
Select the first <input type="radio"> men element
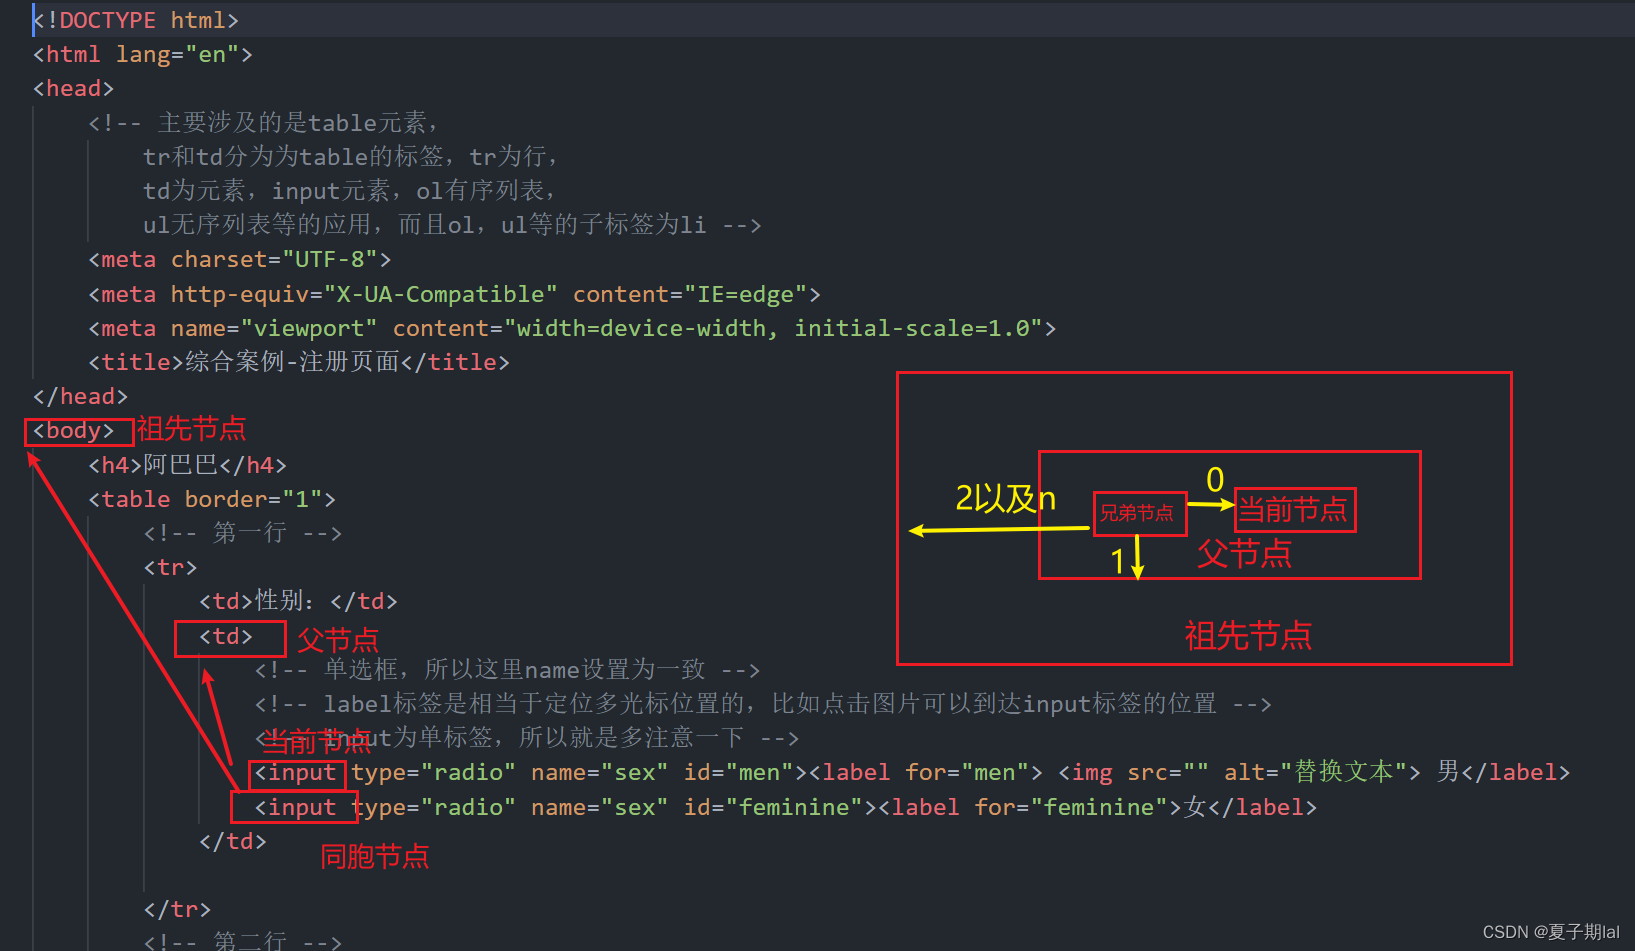point(296,772)
